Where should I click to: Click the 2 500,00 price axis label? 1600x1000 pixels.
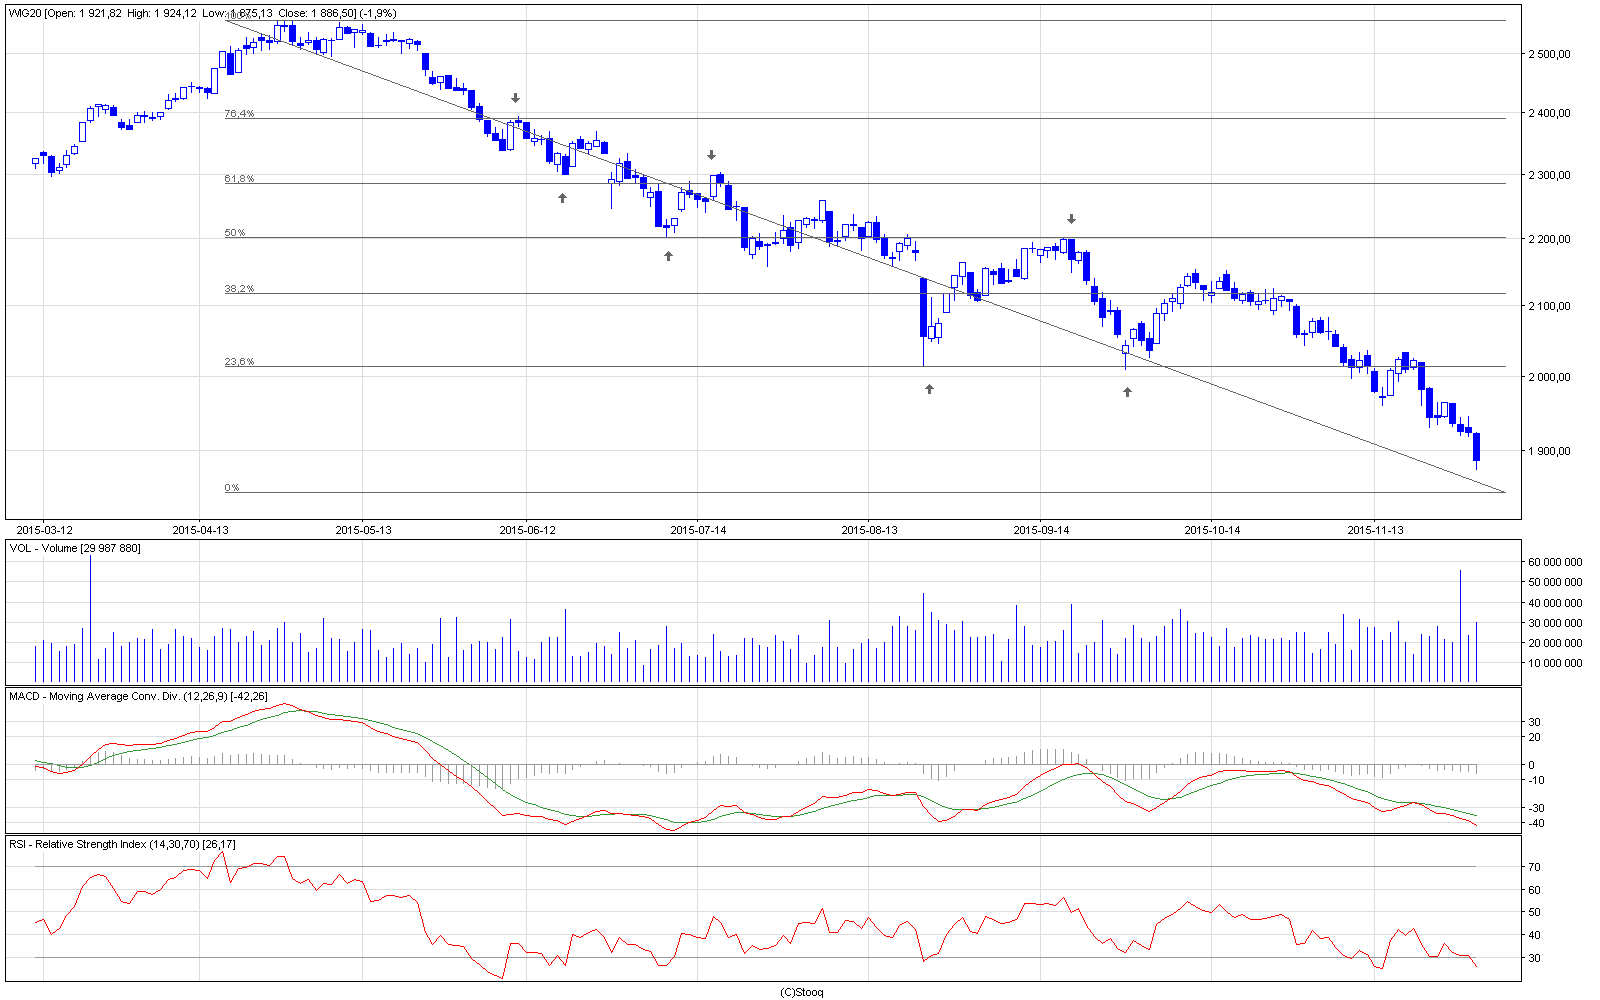pos(1548,54)
